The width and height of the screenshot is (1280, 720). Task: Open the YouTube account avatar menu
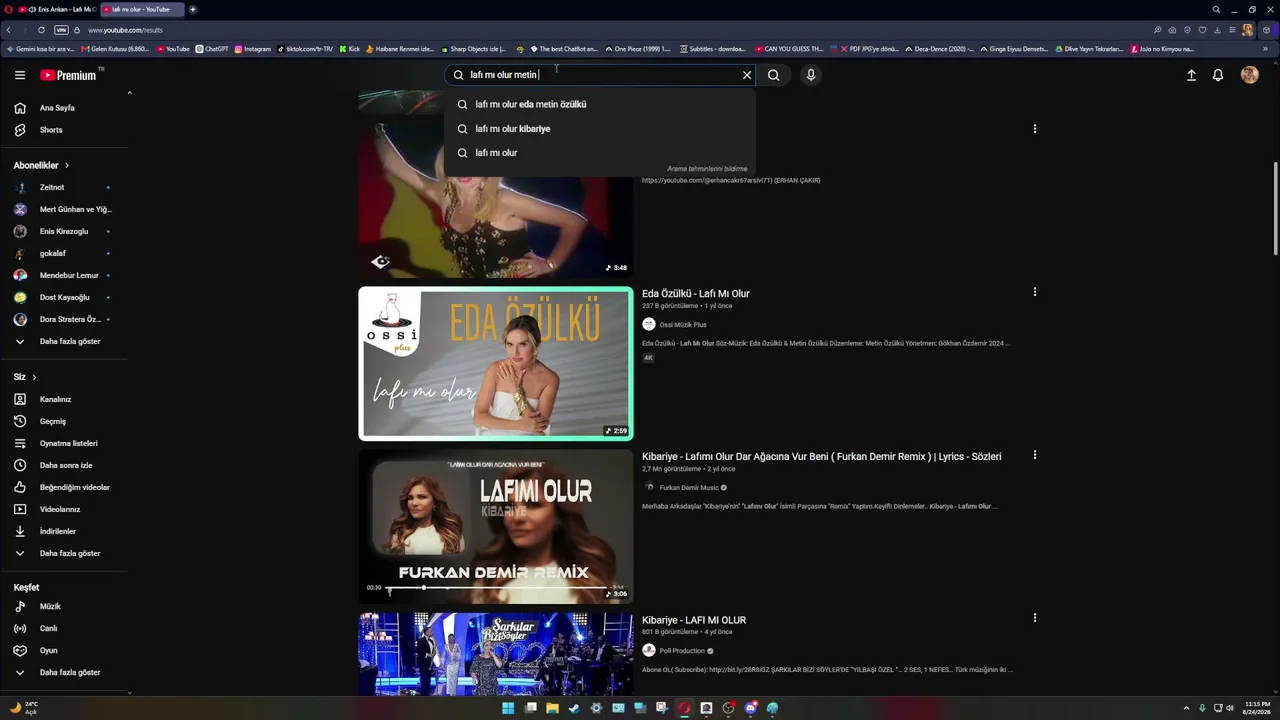click(1249, 75)
